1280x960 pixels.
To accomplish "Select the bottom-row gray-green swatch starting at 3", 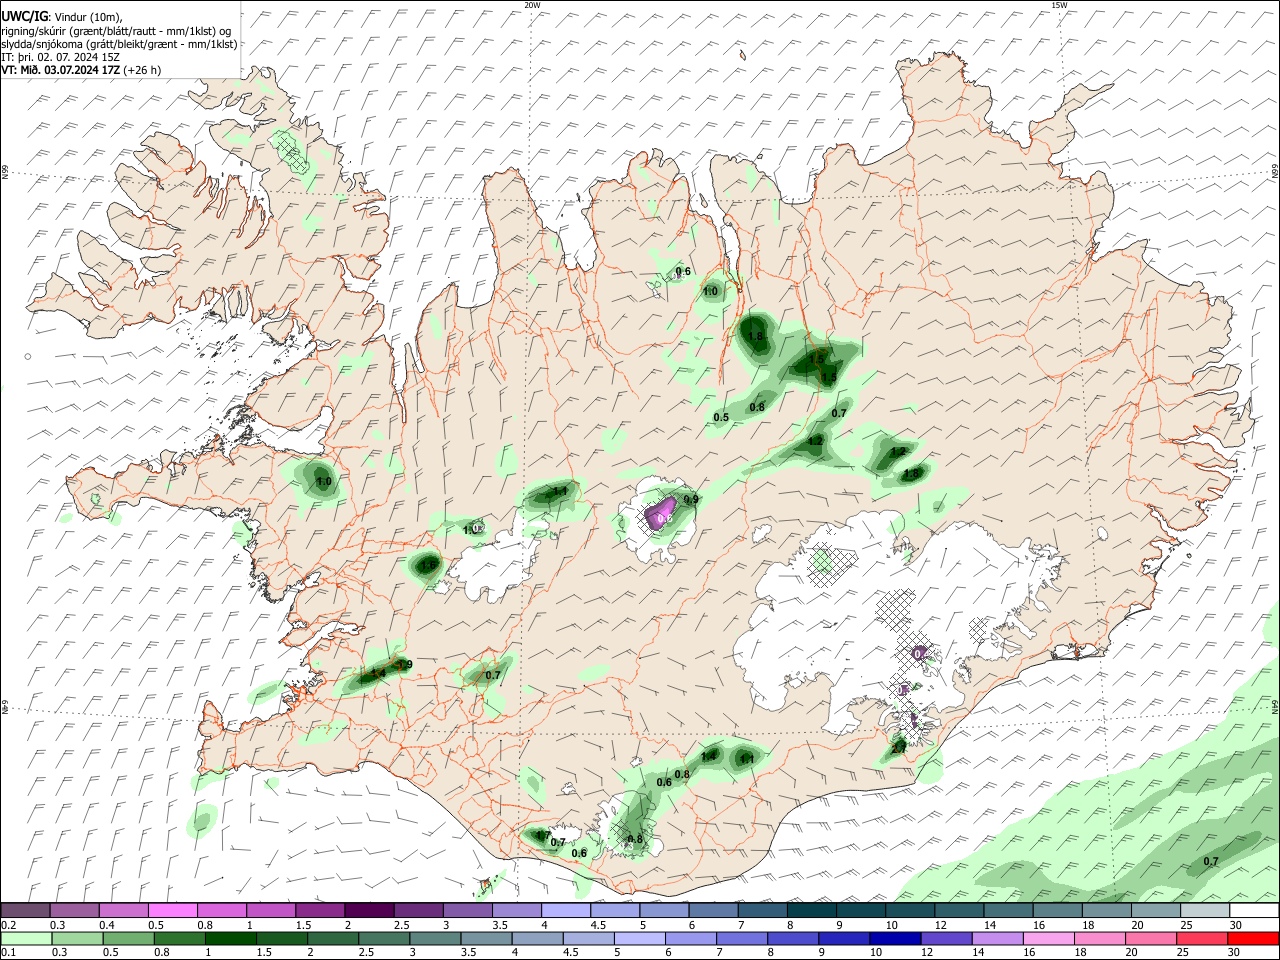I will 435,938.
